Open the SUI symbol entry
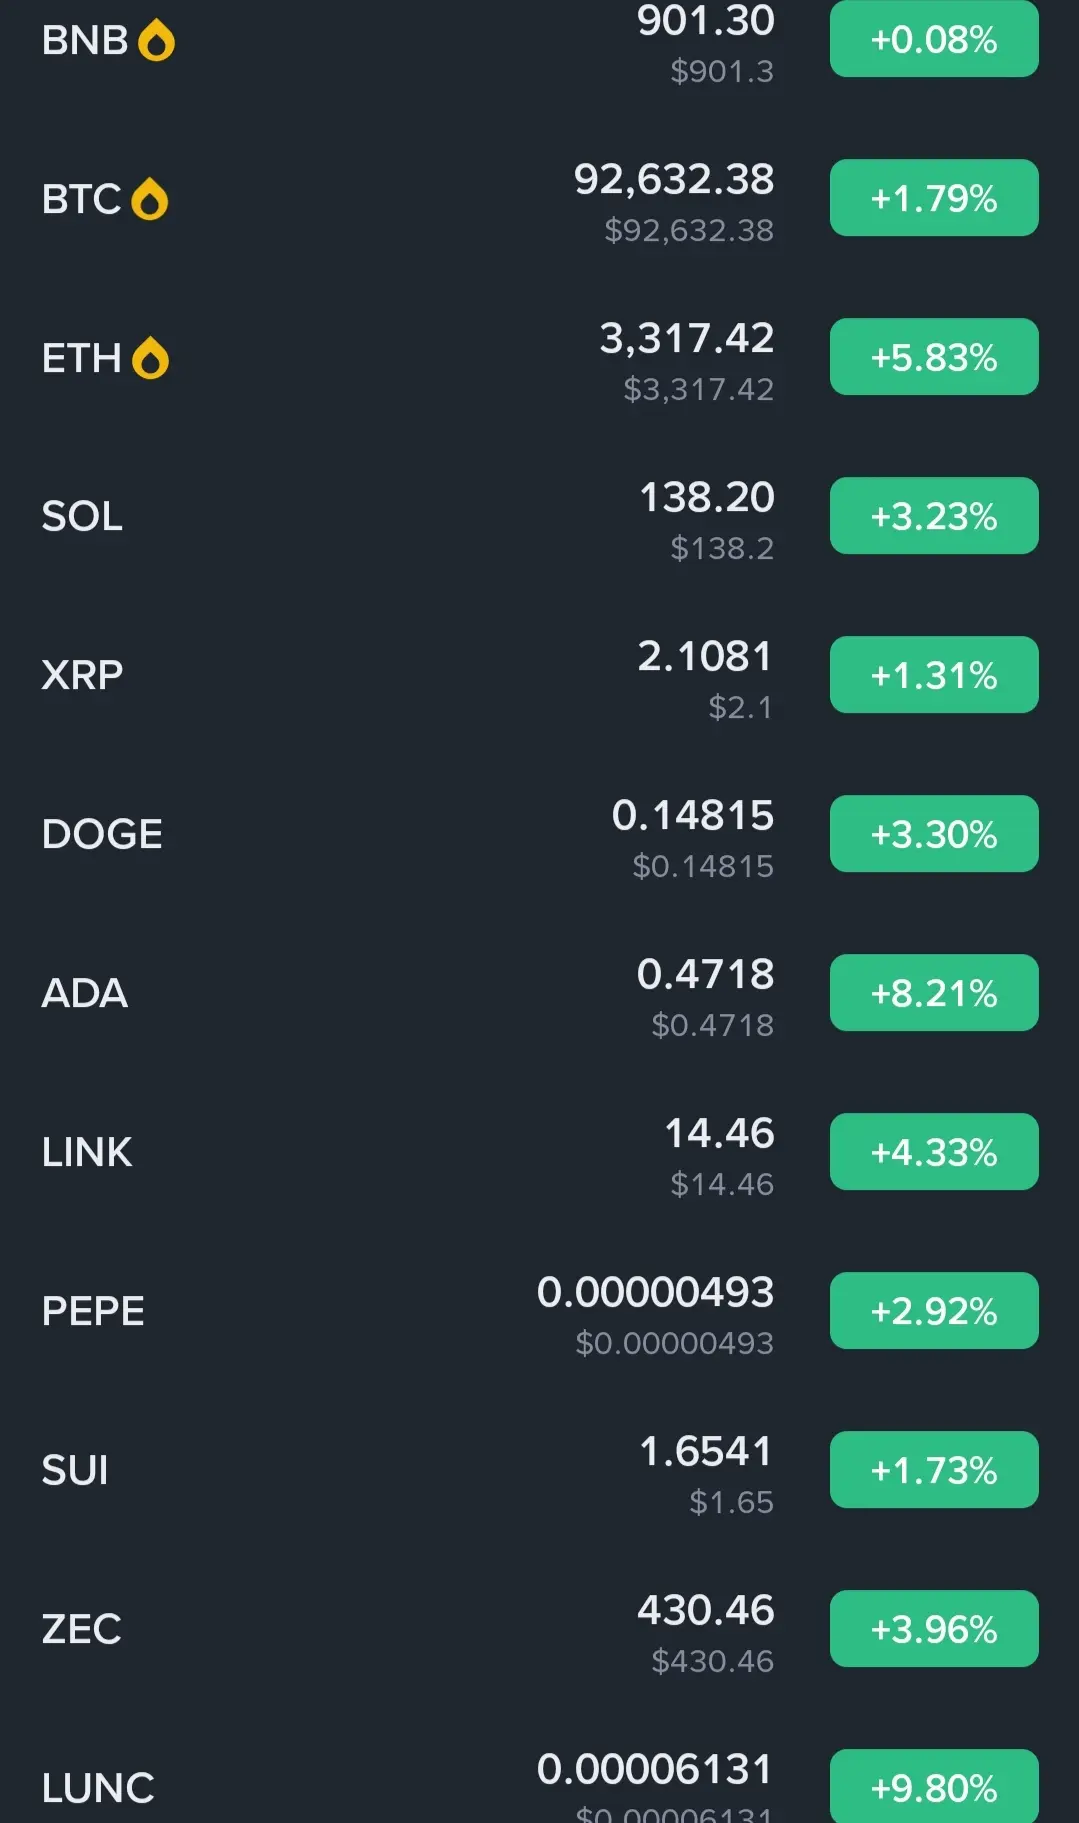The width and height of the screenshot is (1079, 1823). click(x=75, y=1470)
